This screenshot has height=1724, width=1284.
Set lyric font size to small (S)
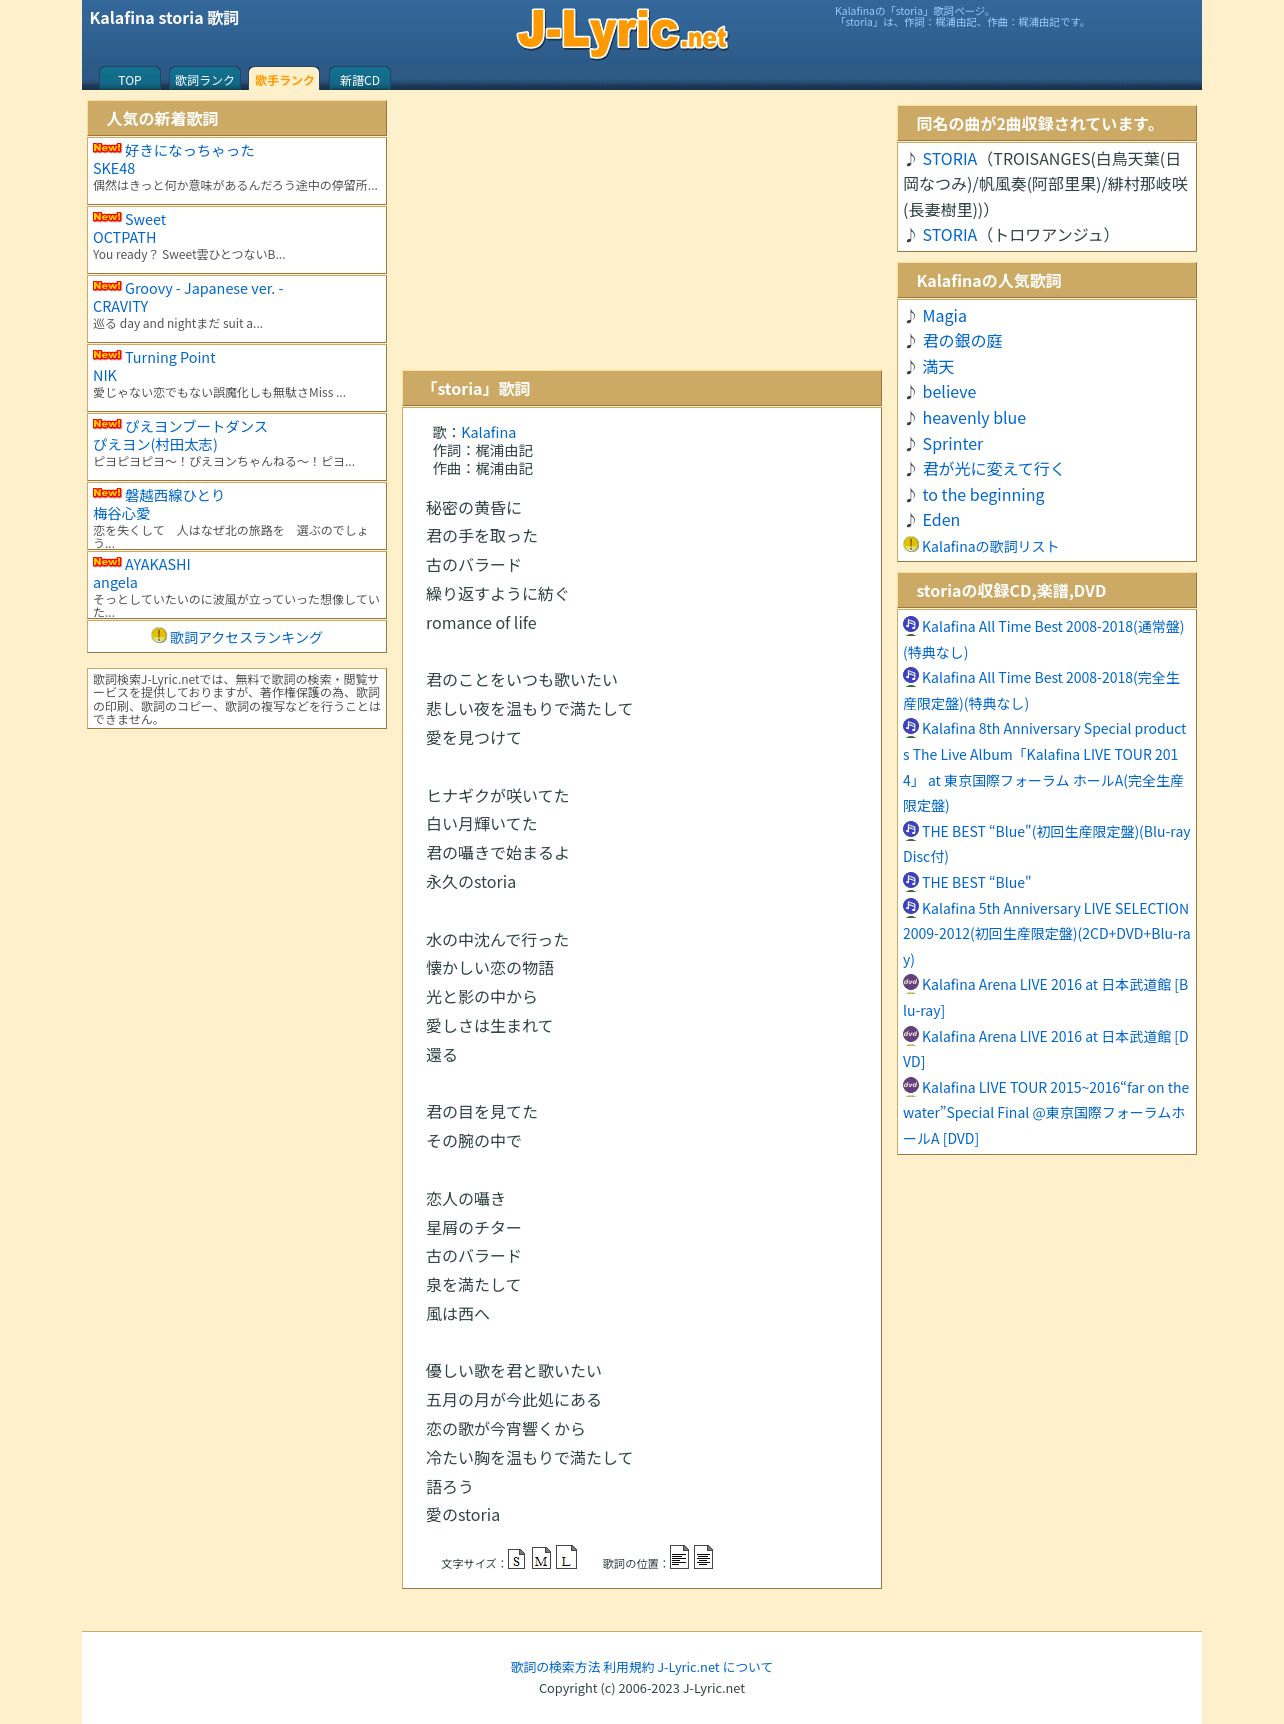(516, 1559)
